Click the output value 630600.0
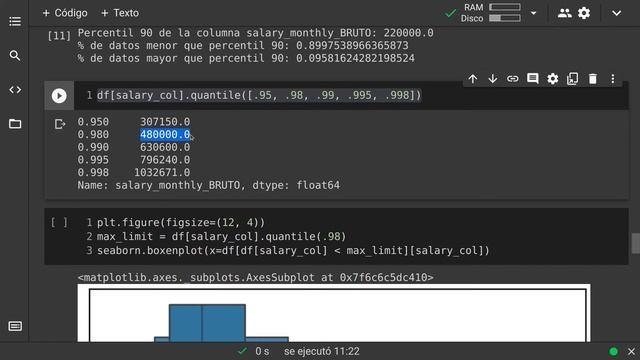Image resolution: width=640 pixels, height=360 pixels. [x=165, y=147]
